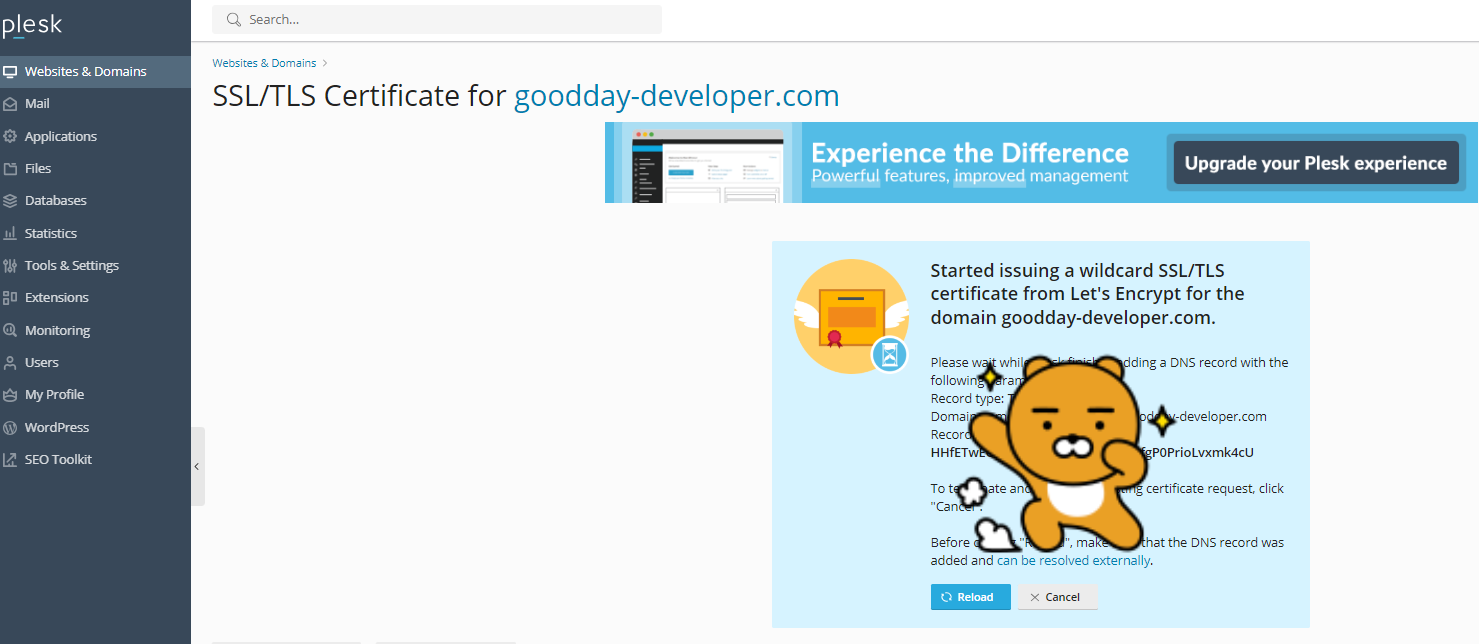Click the Files folder icon
This screenshot has height=644, width=1479.
click(x=10, y=169)
